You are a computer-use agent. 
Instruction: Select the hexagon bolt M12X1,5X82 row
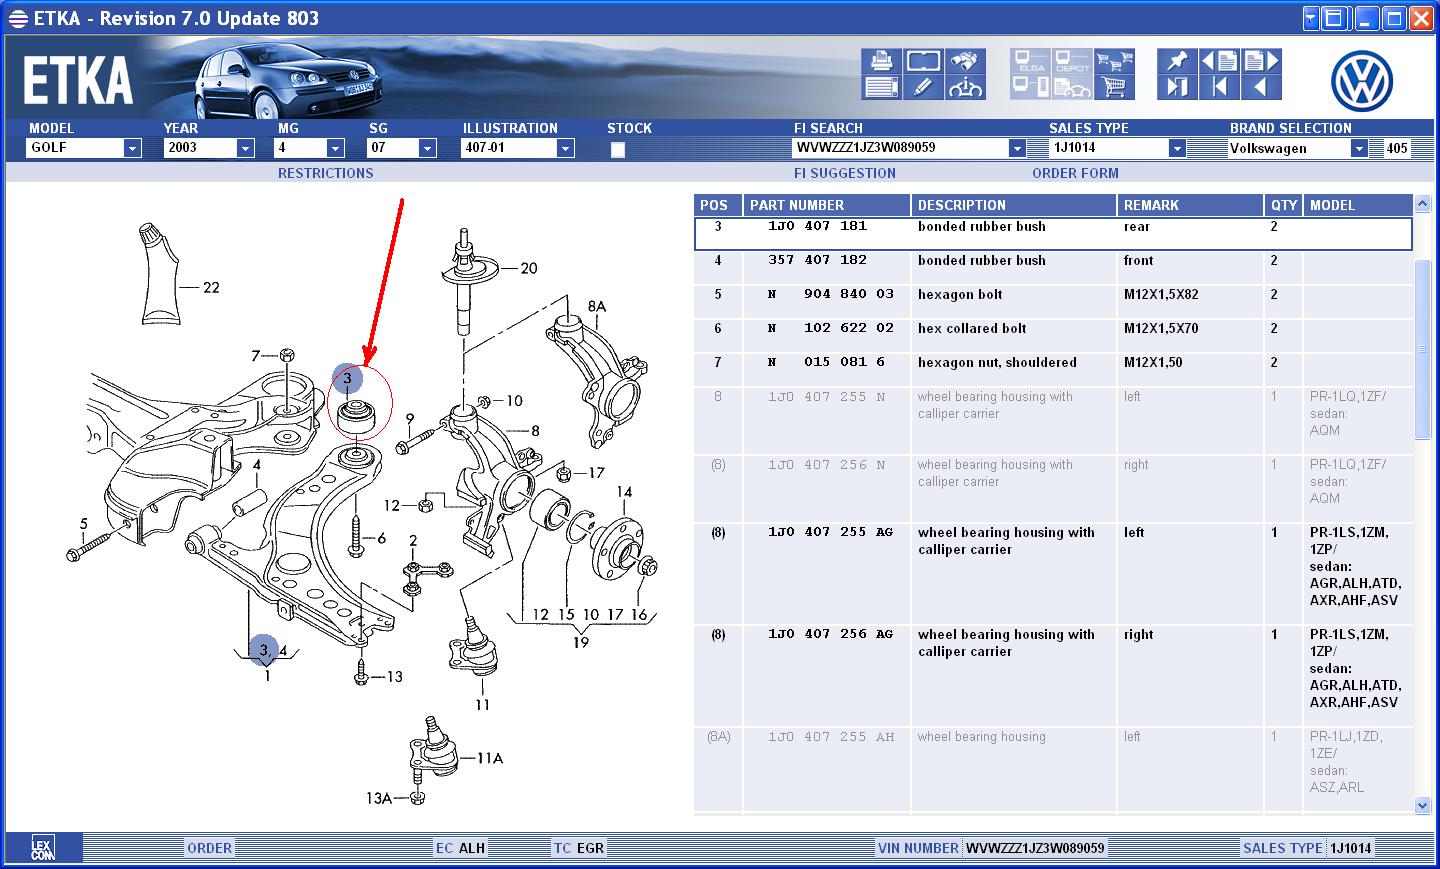point(1053,302)
